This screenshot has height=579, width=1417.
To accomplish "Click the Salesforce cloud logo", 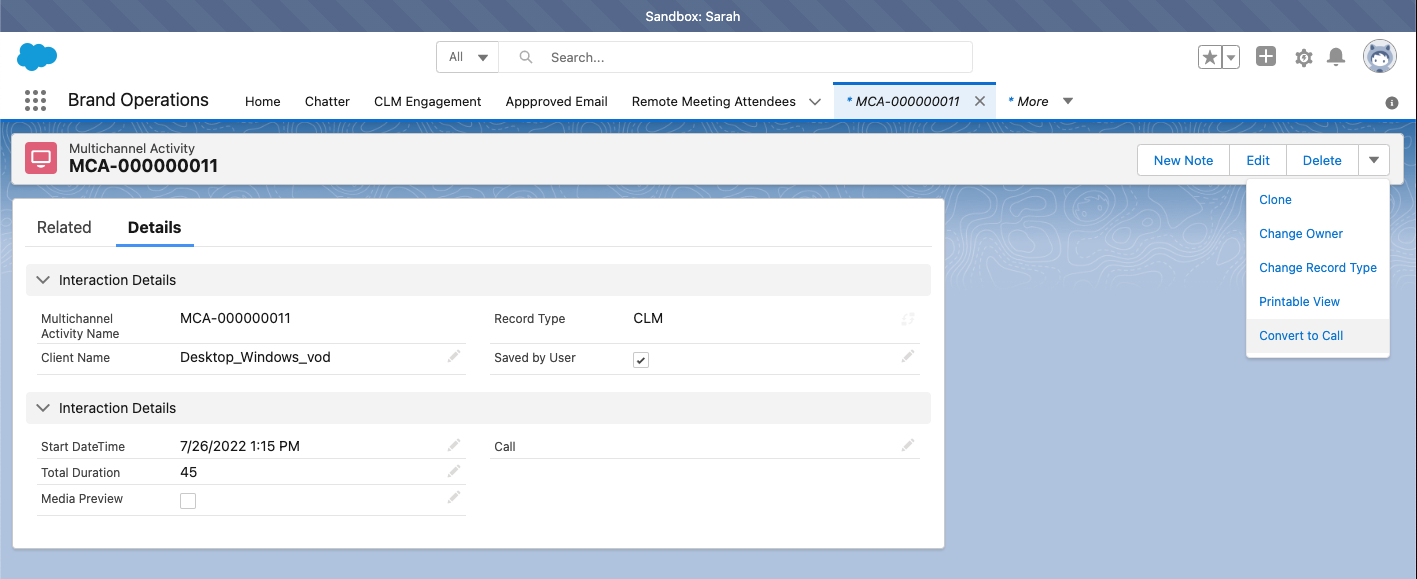I will point(37,57).
